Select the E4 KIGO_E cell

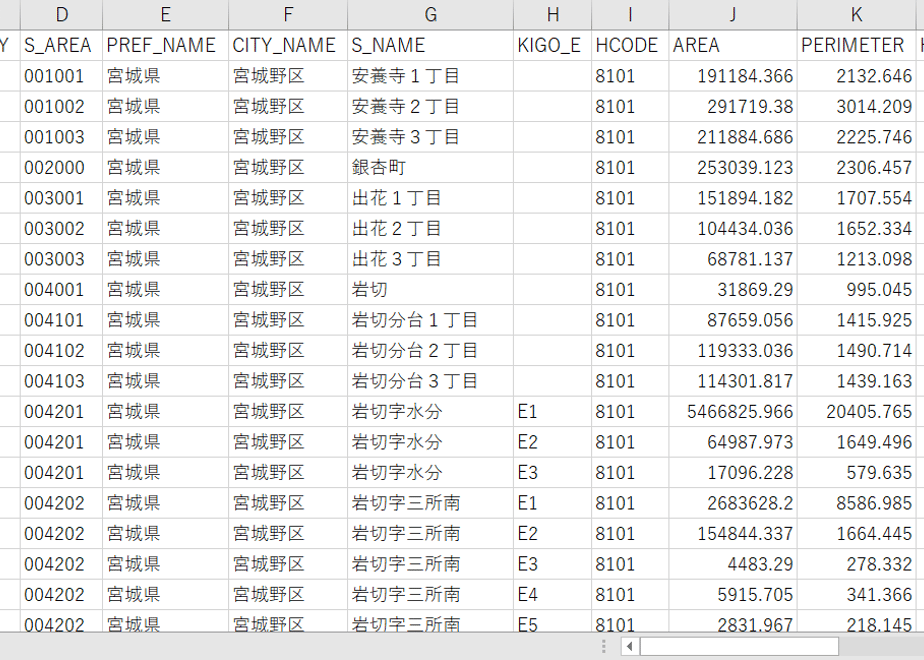click(552, 595)
